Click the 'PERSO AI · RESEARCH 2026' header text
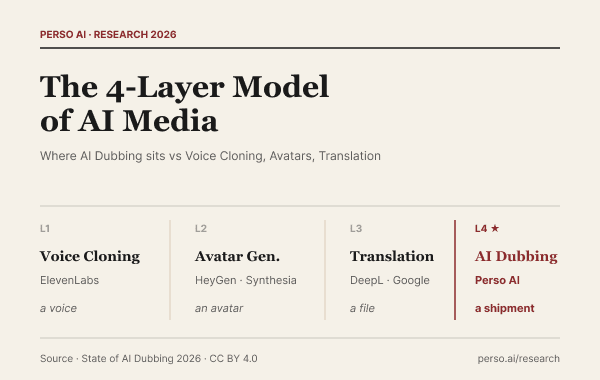The image size is (600, 380). (x=108, y=34)
